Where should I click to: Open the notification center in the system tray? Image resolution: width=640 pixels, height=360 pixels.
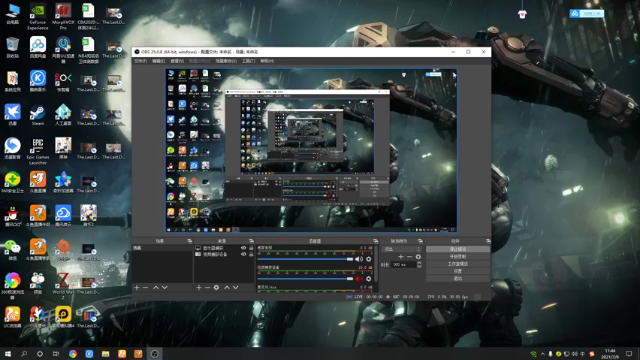[629, 354]
